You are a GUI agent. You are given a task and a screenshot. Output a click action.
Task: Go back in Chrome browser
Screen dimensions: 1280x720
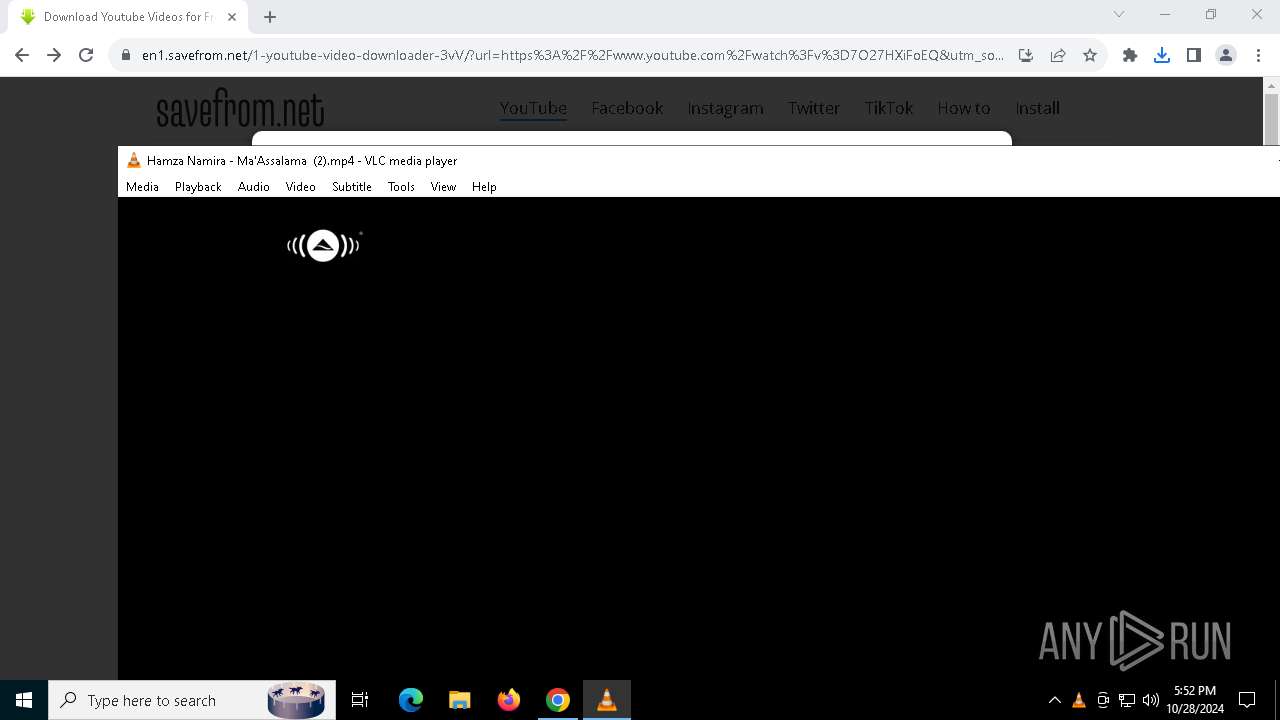22,55
